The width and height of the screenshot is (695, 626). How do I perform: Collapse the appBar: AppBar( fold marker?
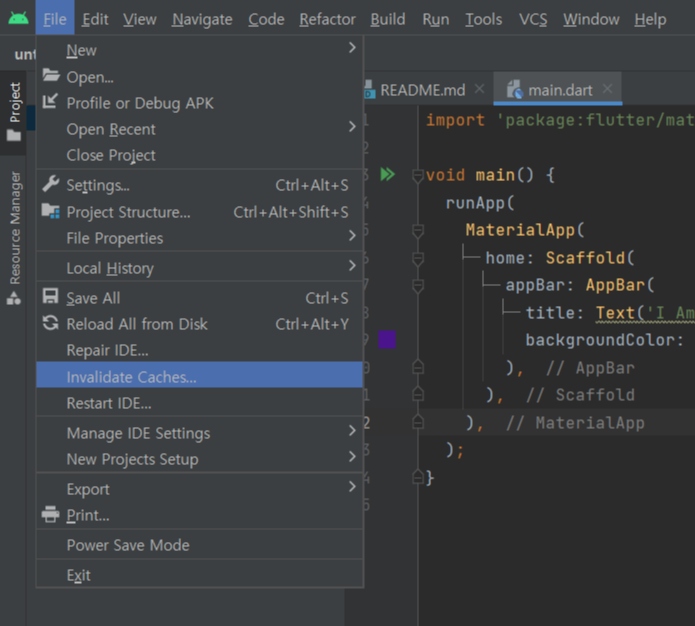(418, 286)
